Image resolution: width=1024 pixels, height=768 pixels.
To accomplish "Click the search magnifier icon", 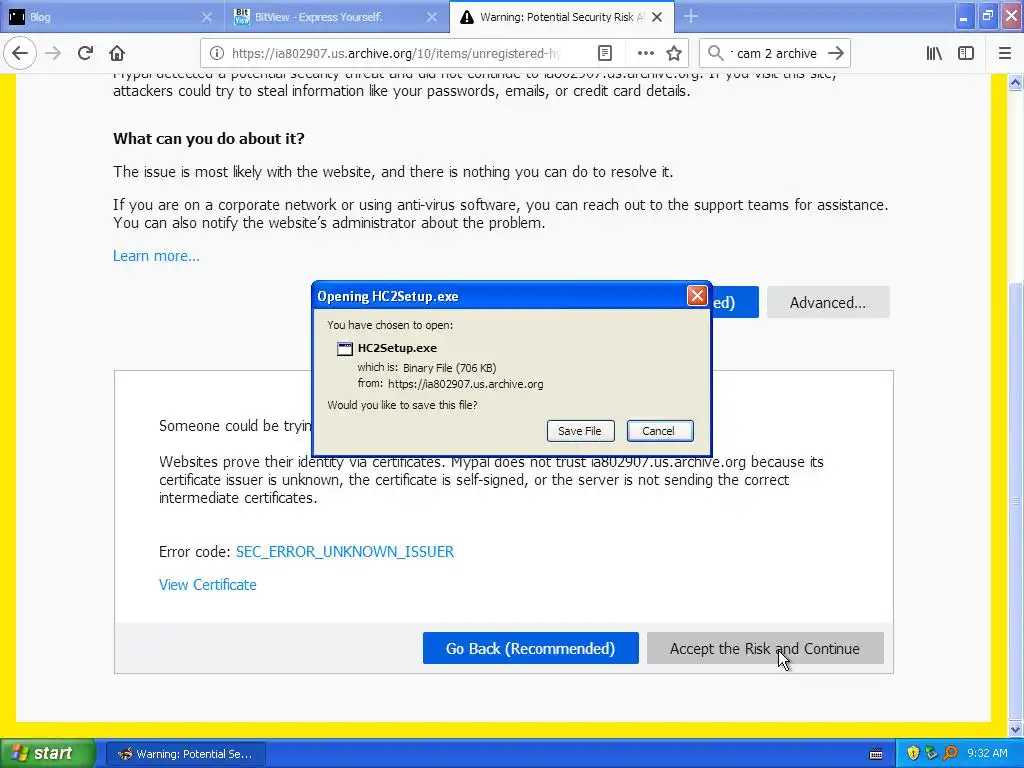I will click(716, 53).
